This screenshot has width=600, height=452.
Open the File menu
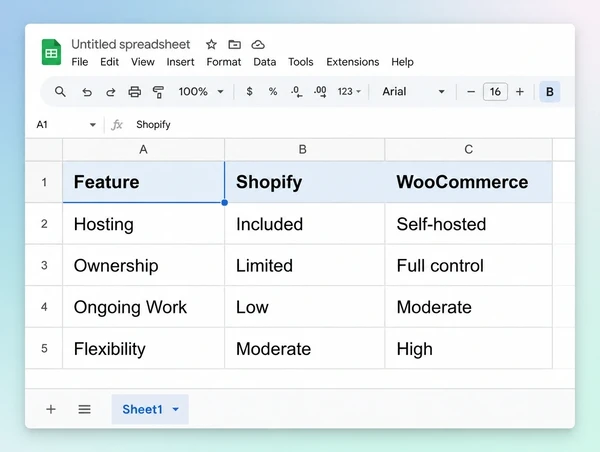(80, 62)
